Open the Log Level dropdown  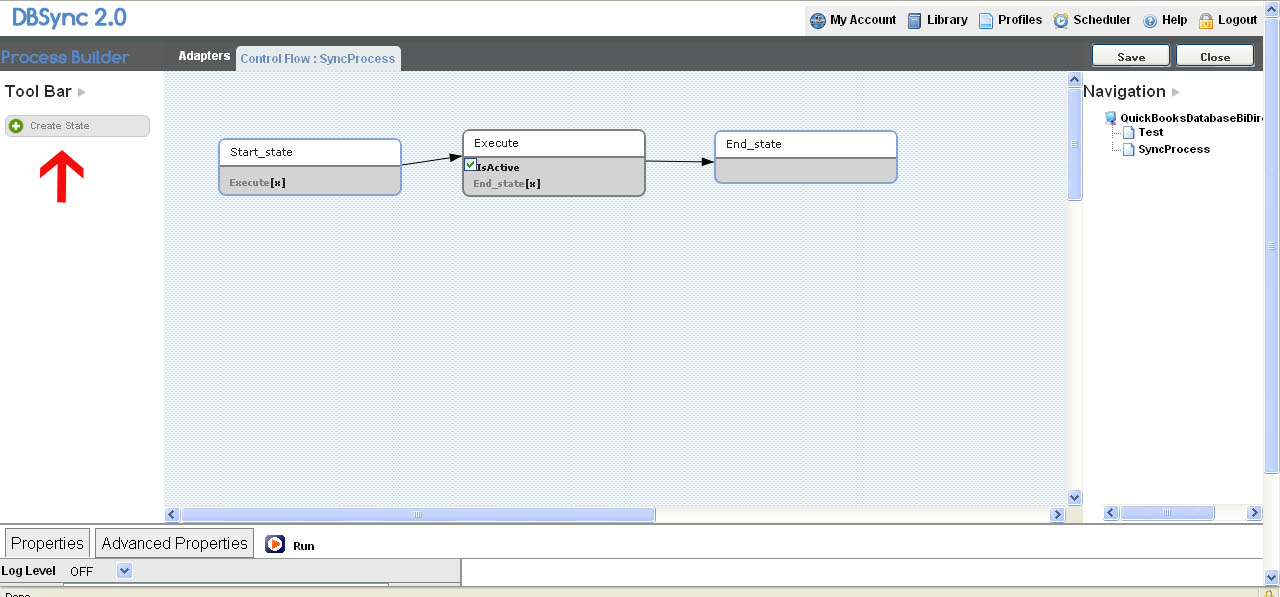pos(124,571)
